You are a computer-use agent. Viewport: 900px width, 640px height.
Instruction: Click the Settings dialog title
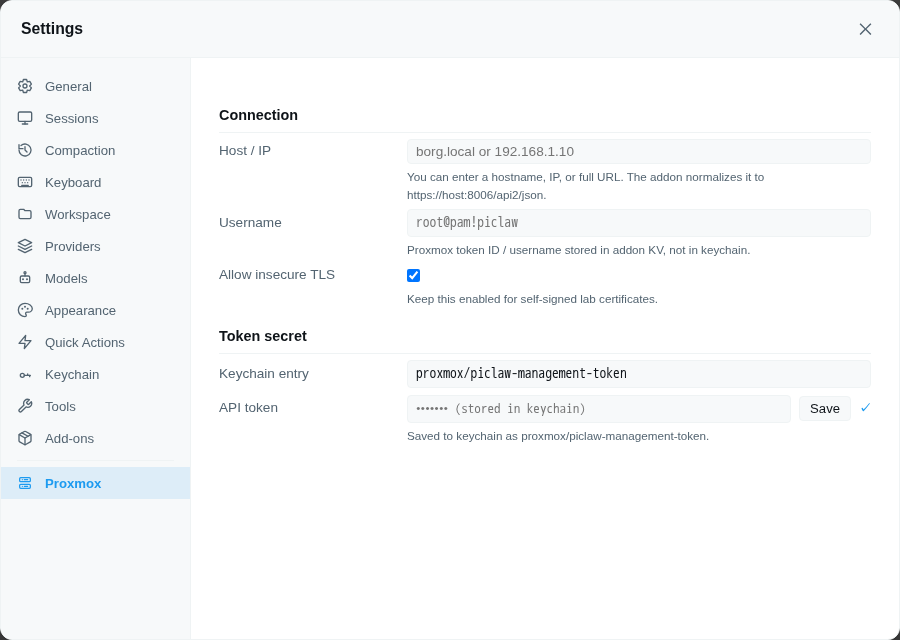click(x=52, y=28)
